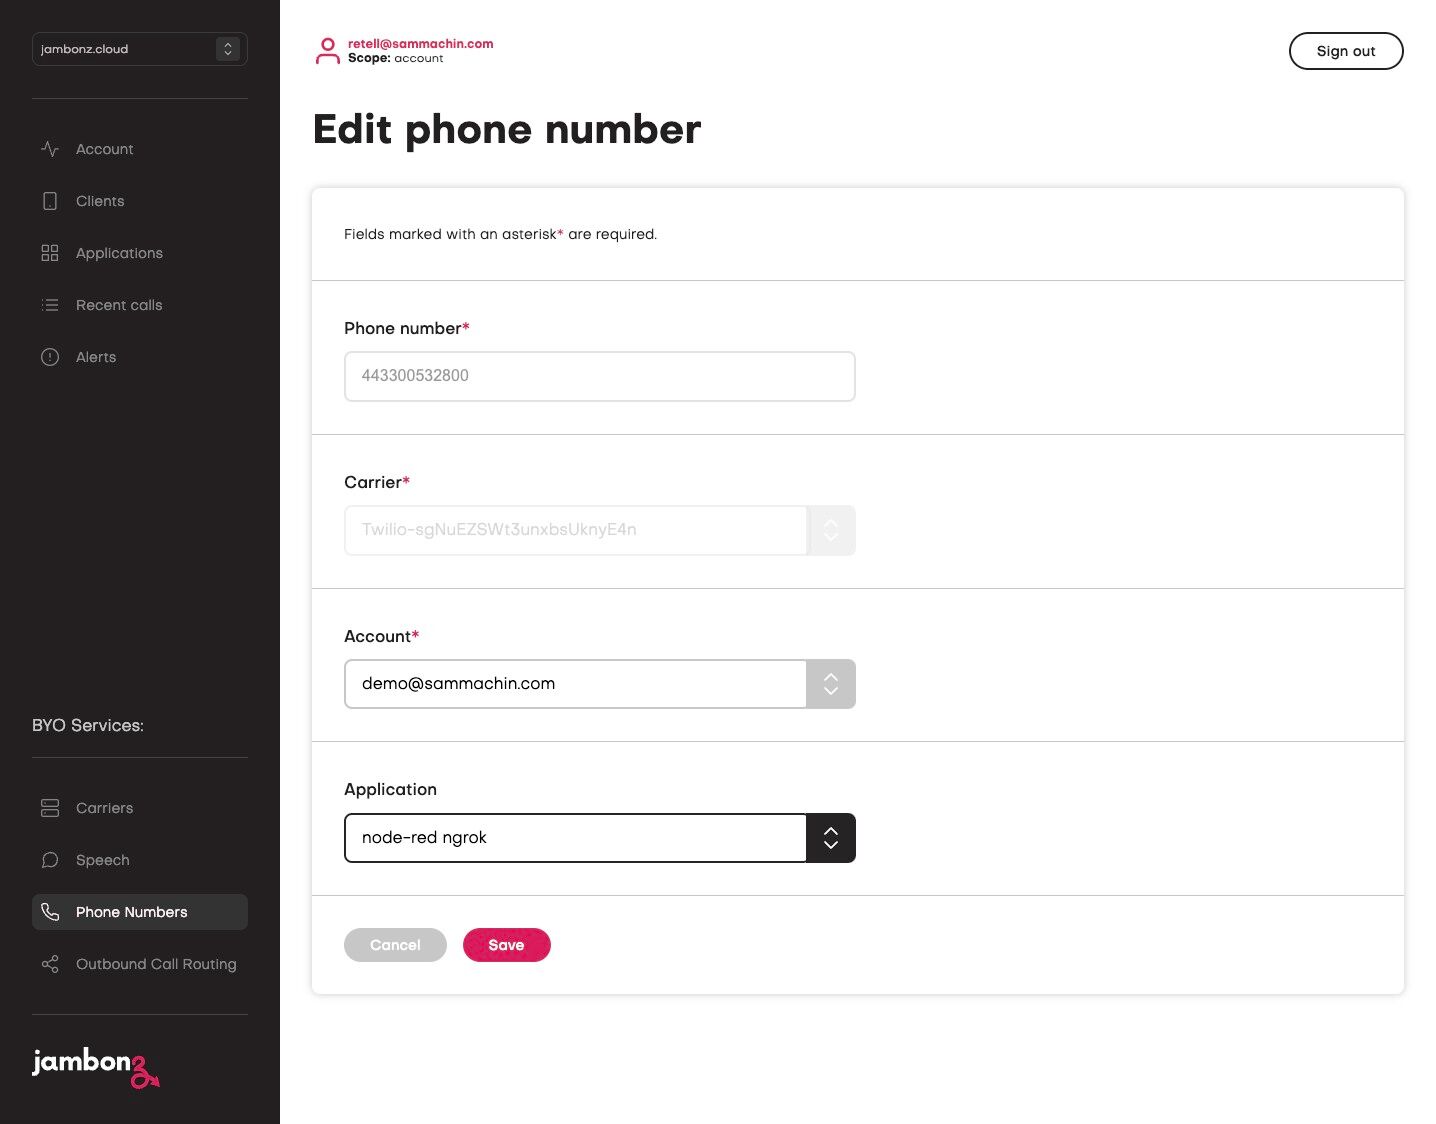Click the user profile avatar icon
Screen dimensions: 1436x1124
(x=327, y=51)
